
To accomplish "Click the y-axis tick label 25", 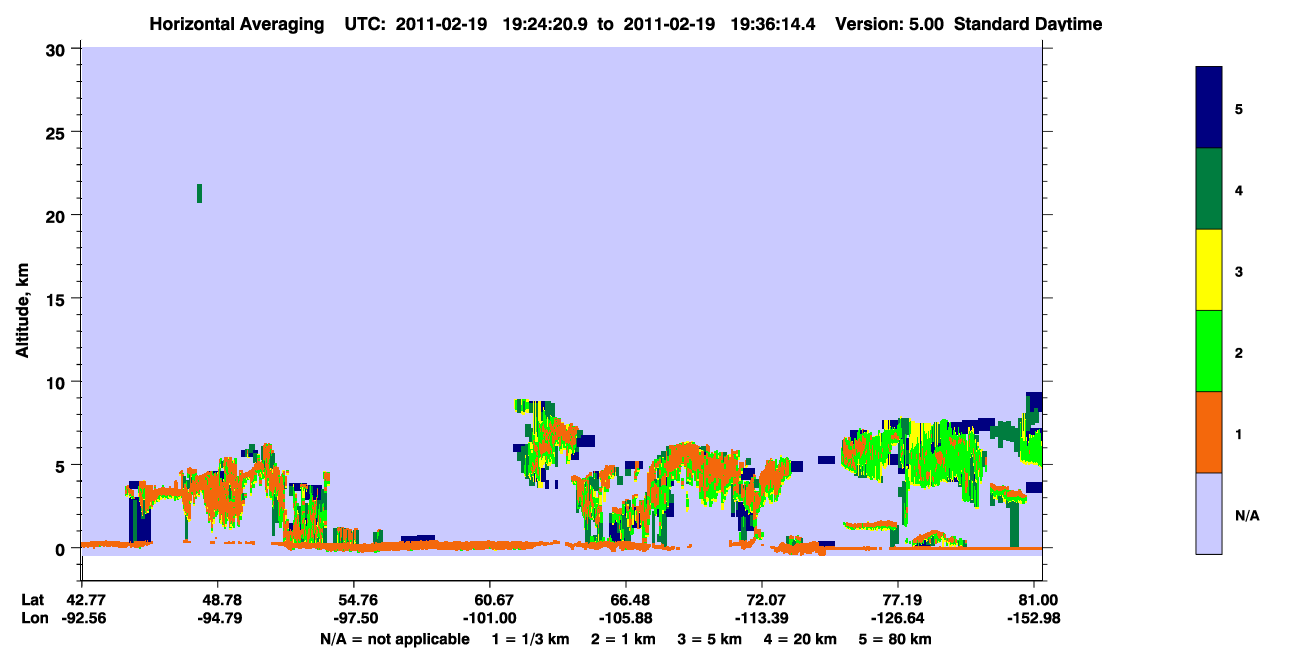I will (58, 132).
